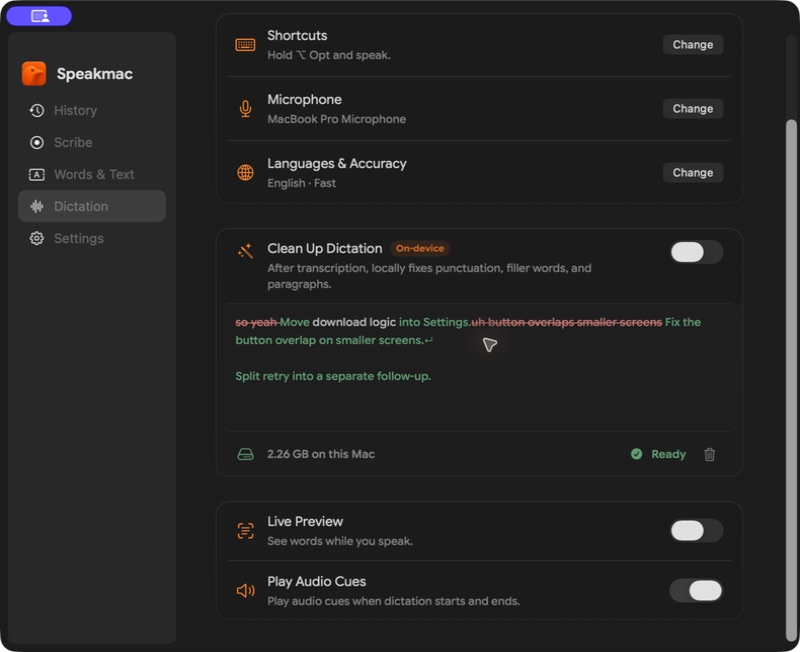
Task: Enable the Live Preview switch
Action: click(x=696, y=531)
